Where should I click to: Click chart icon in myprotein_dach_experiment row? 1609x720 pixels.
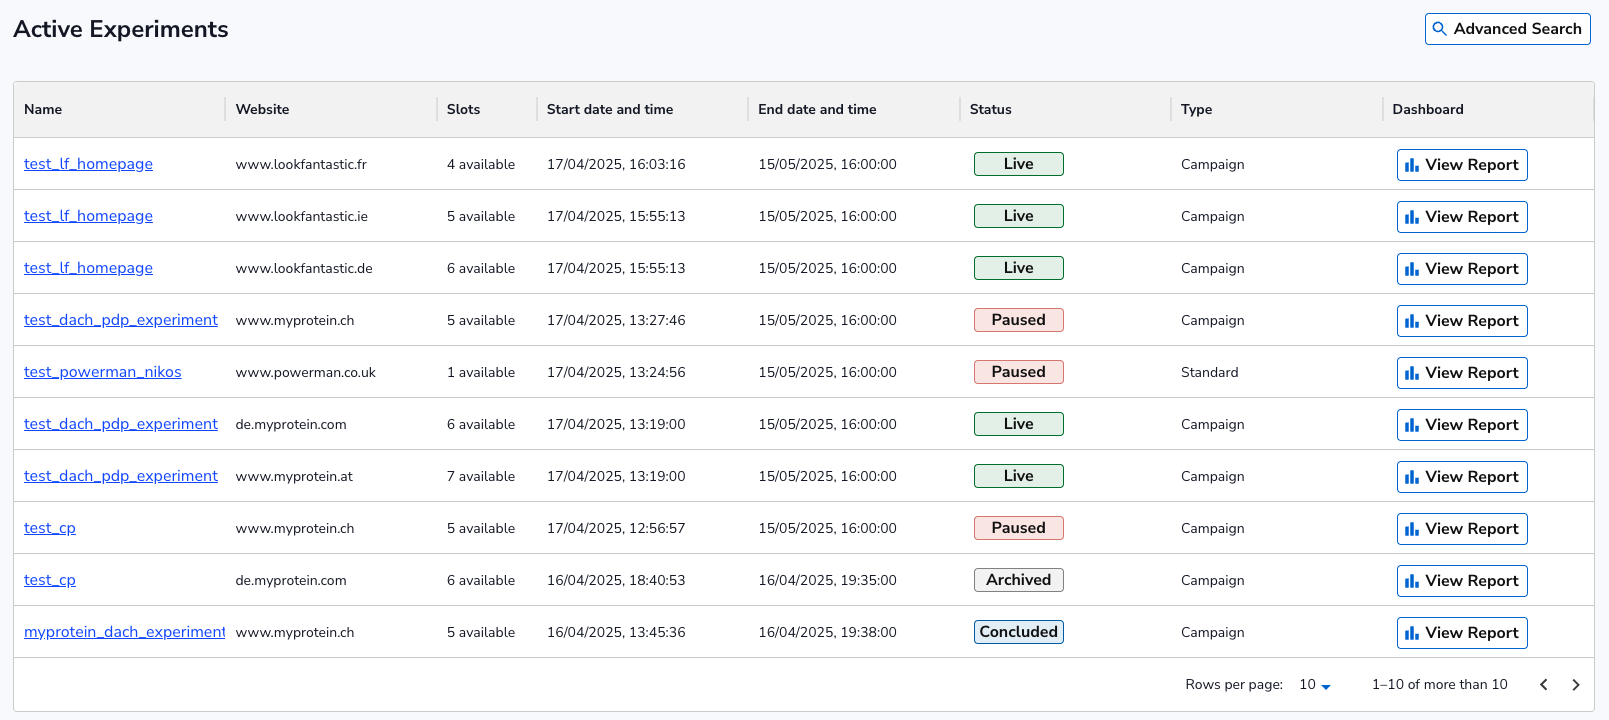[1412, 633]
